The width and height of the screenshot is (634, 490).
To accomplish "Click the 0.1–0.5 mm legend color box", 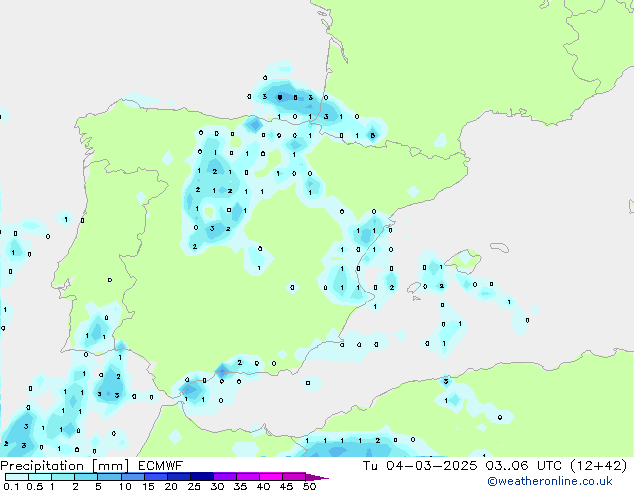I will point(17,477).
